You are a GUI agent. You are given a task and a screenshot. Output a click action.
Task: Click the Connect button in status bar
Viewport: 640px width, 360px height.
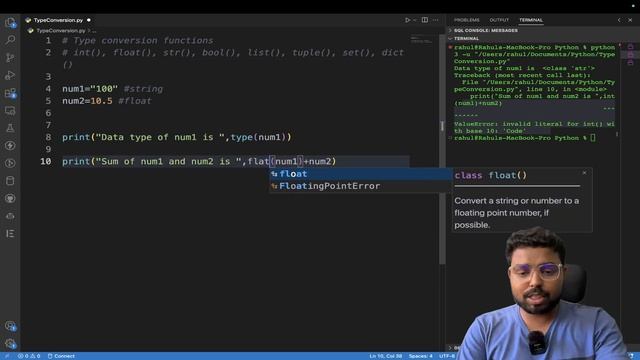click(61, 356)
